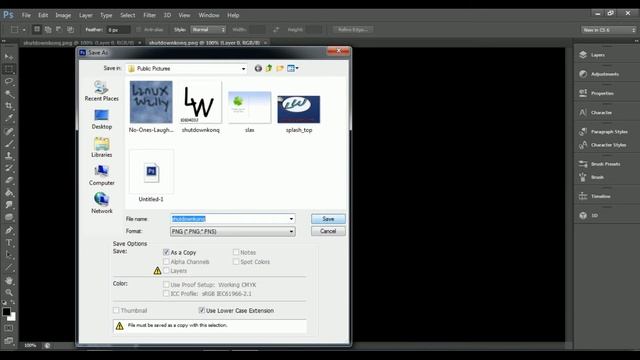This screenshot has width=640, height=360.
Task: Select the Brush tool in toolbox
Action: pyautogui.click(x=9, y=144)
